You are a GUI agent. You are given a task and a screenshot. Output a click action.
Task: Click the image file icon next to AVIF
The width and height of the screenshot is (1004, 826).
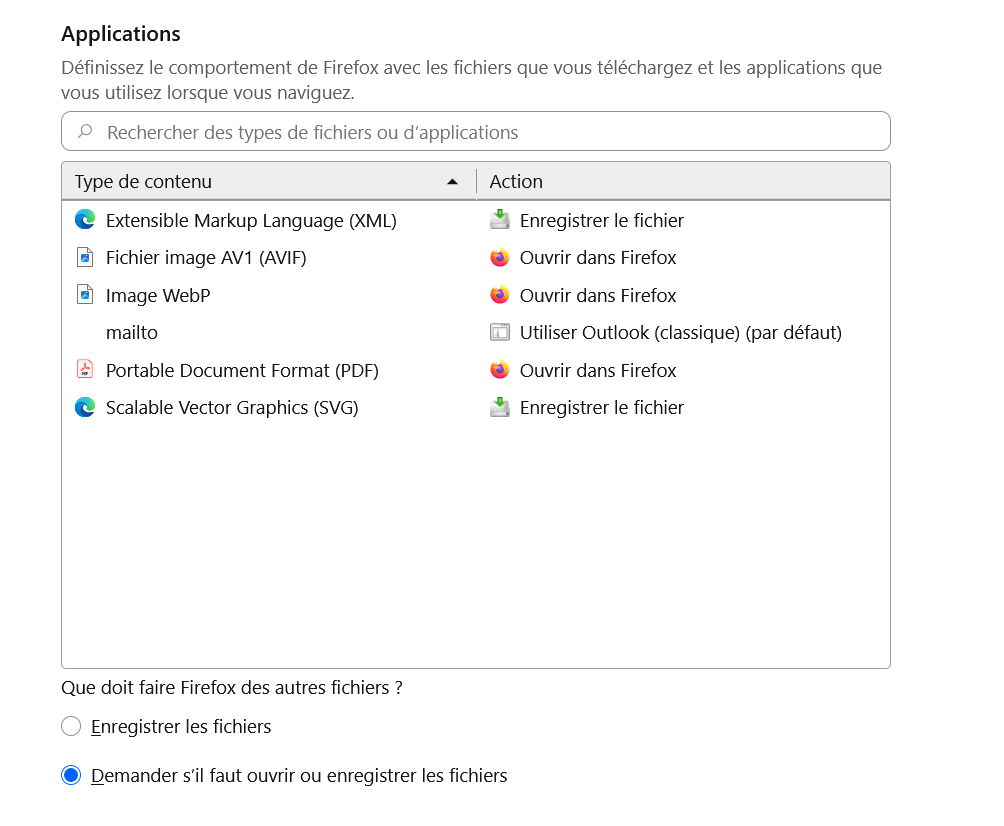[85, 257]
